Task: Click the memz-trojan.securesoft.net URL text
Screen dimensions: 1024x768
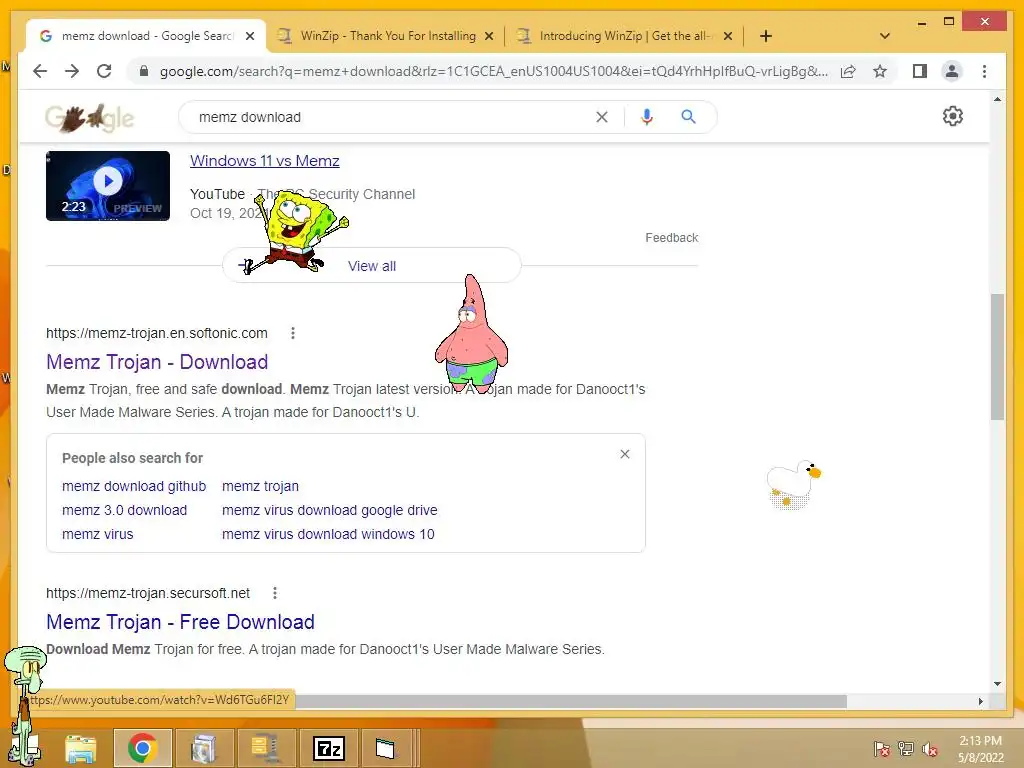Action: [148, 593]
